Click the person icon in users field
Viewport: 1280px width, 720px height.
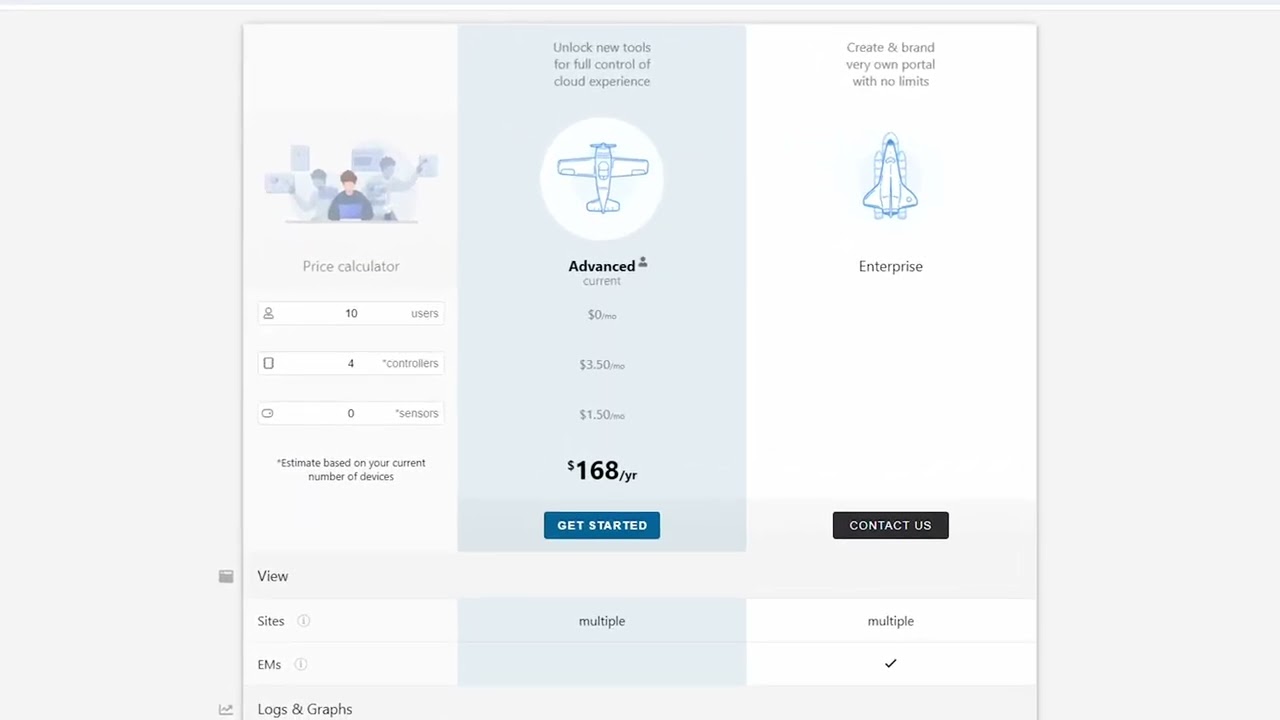(x=268, y=313)
